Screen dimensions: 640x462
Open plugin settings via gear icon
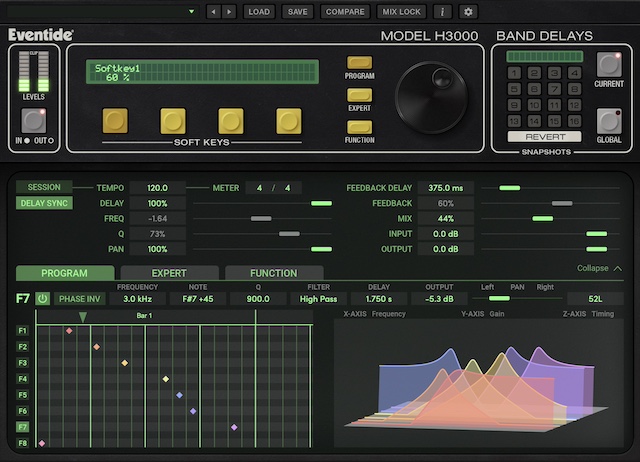[x=467, y=12]
